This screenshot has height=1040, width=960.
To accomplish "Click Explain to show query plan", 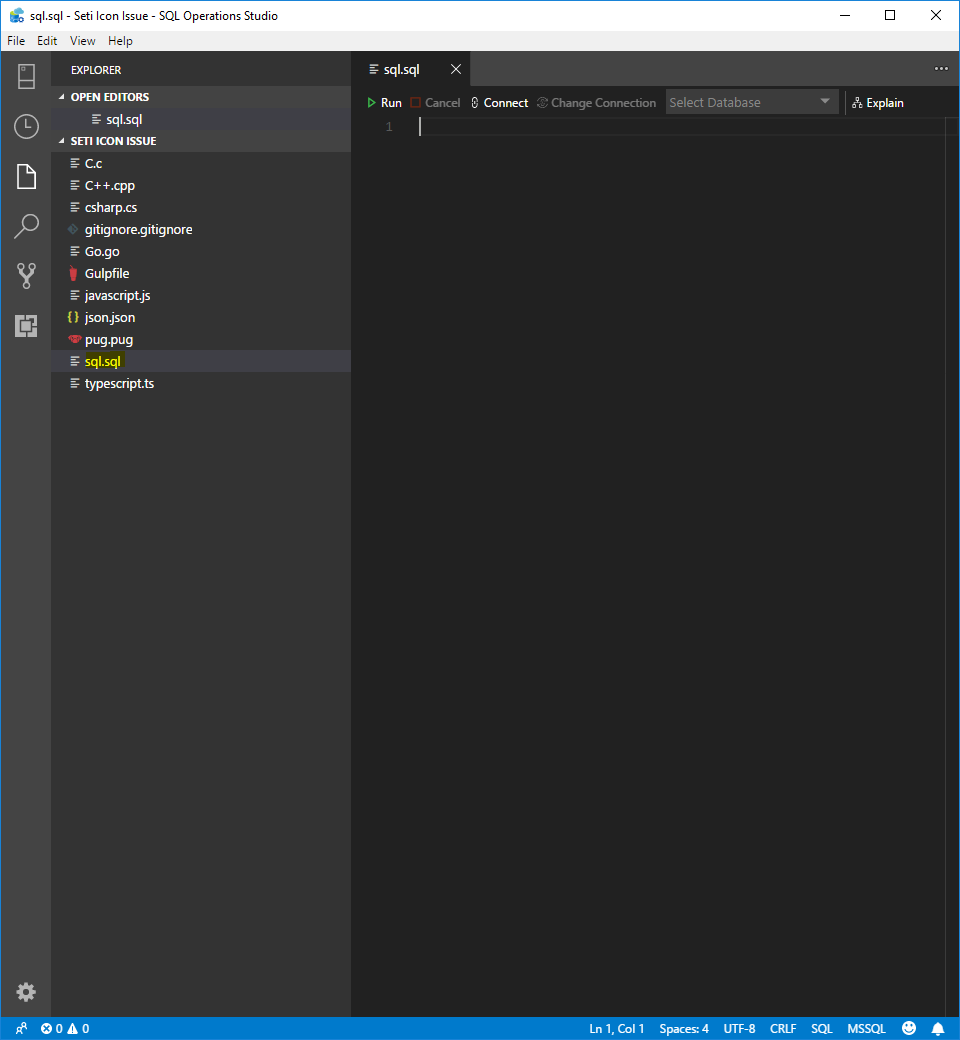I will pos(878,101).
